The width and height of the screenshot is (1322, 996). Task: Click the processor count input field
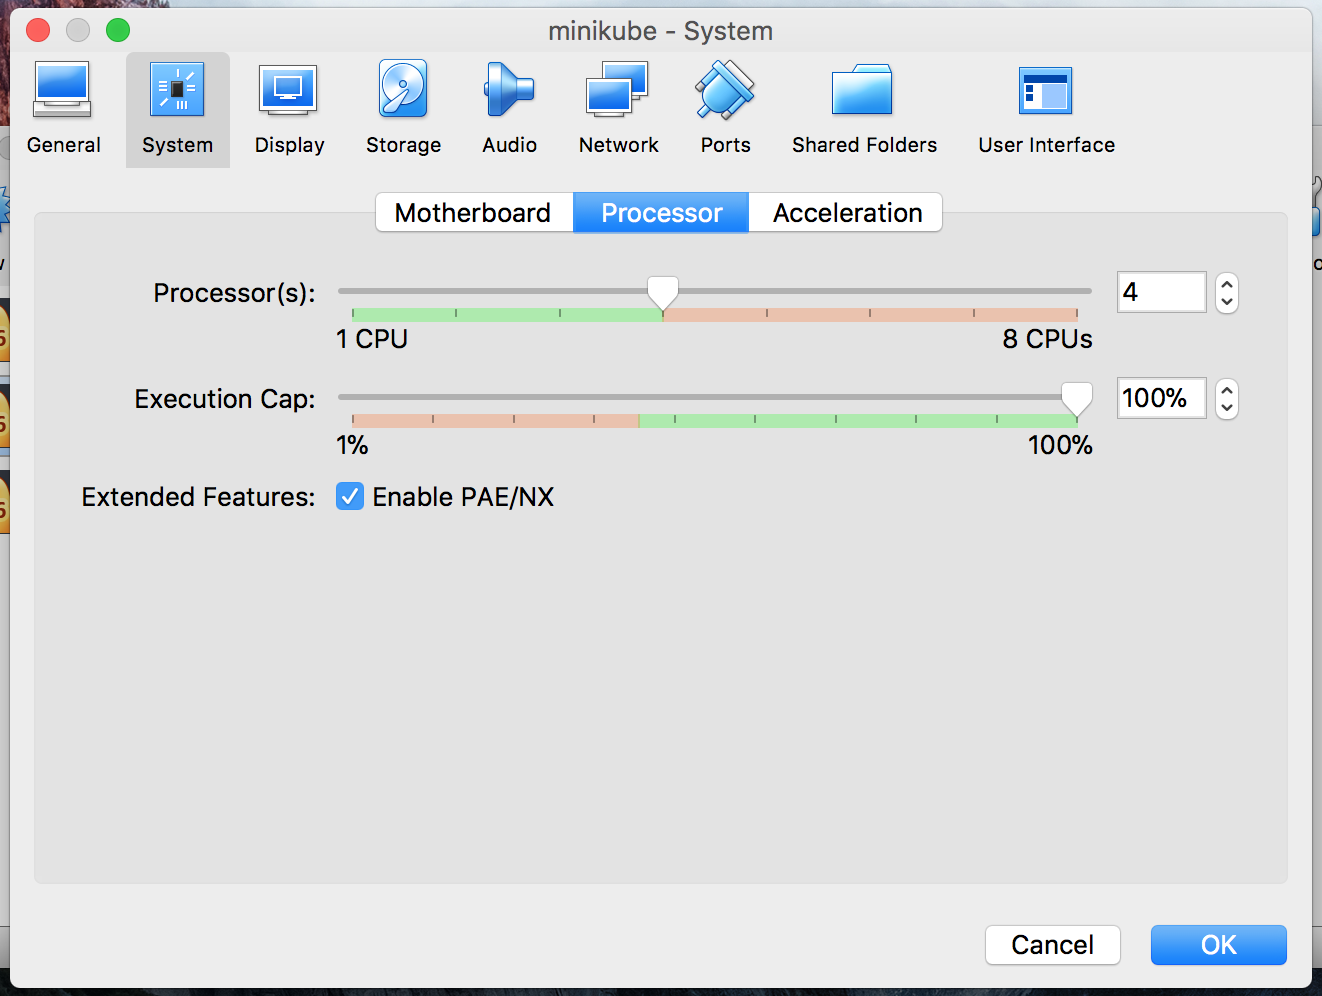click(x=1161, y=292)
